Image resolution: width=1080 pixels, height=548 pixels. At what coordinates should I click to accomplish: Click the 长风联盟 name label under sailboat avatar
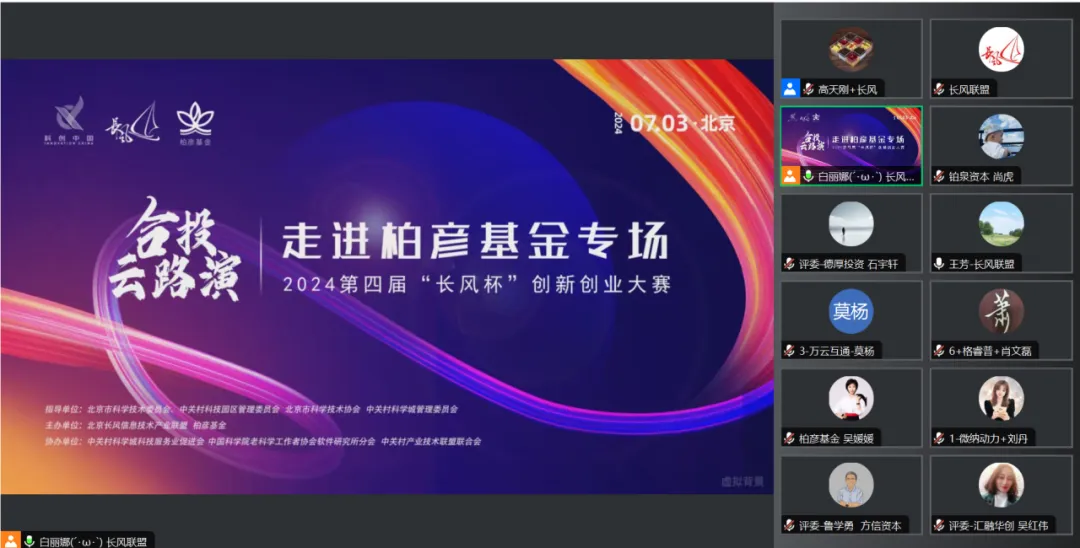click(x=968, y=89)
